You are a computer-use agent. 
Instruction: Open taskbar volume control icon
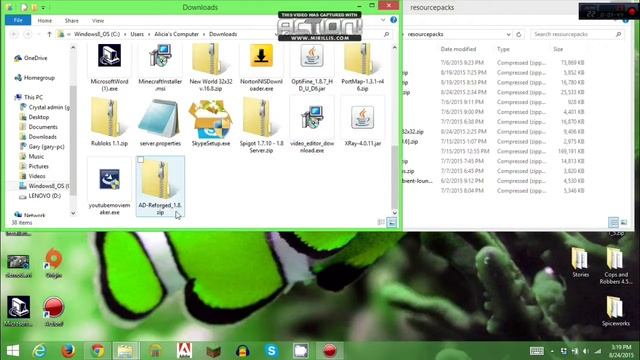tap(586, 351)
